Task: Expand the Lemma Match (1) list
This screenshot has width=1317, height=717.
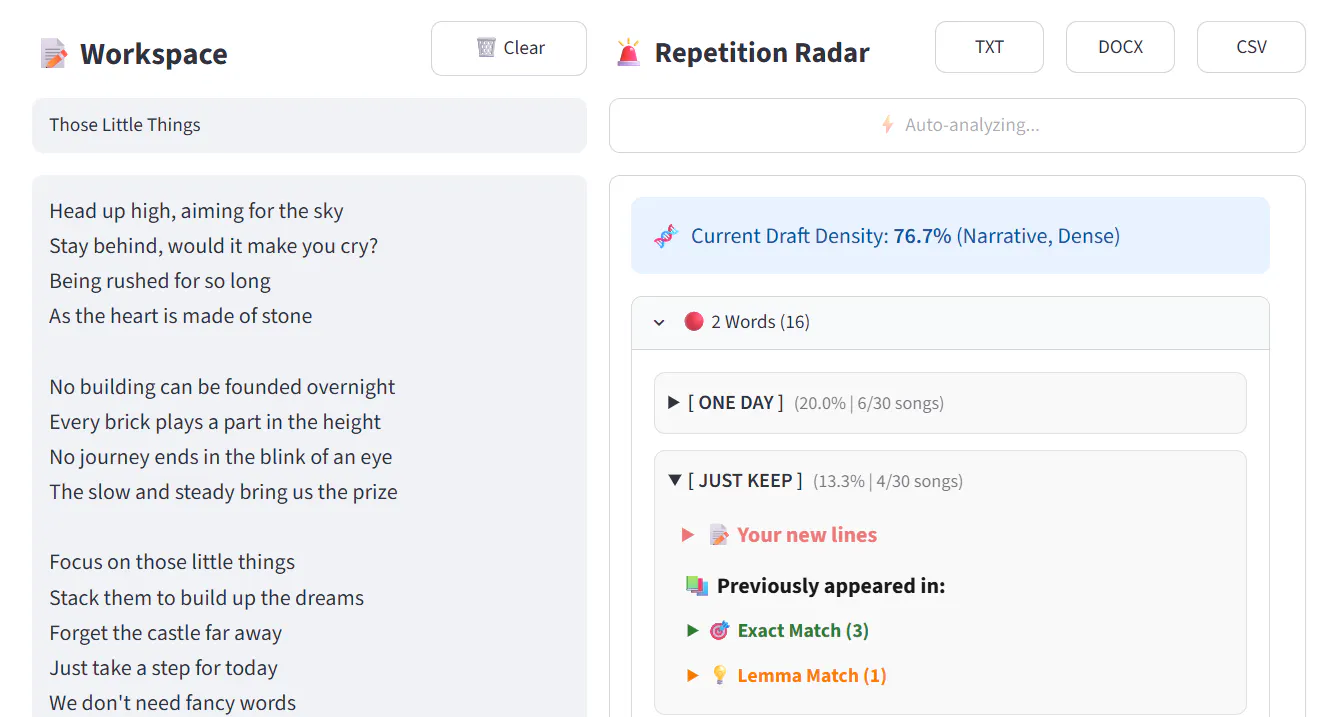Action: tap(786, 675)
